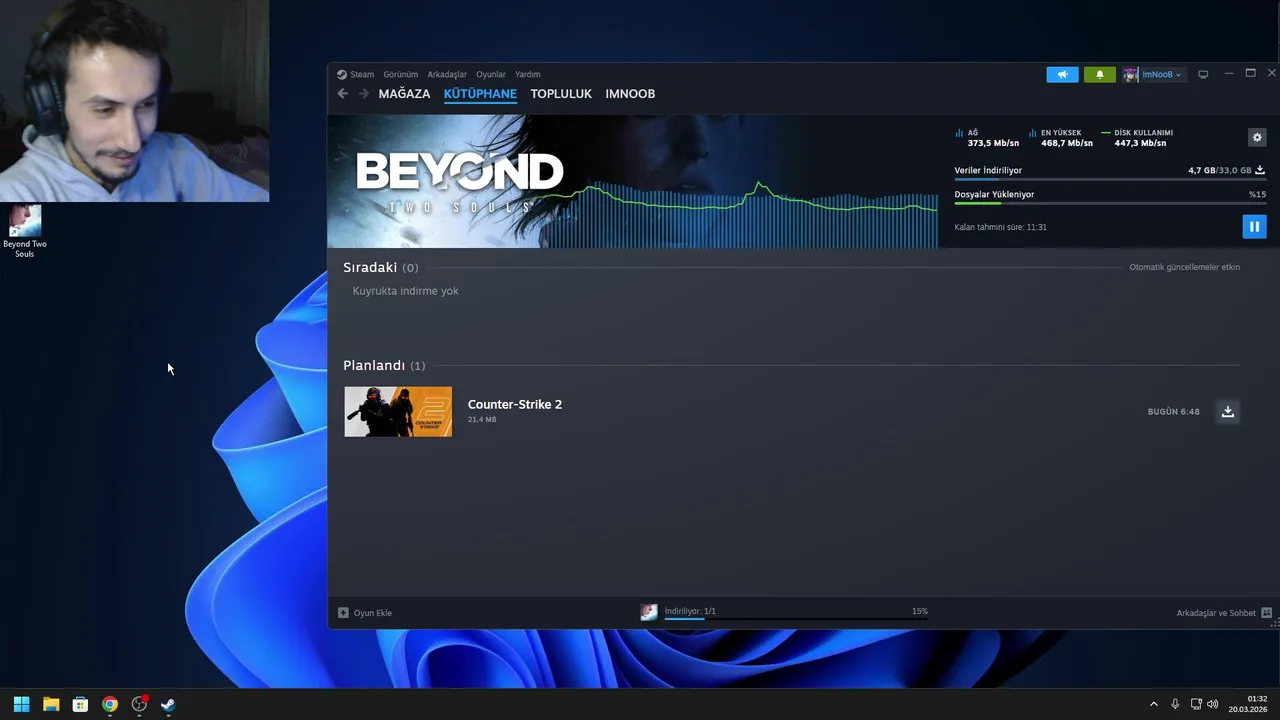Click the Beyond Two Souls footer thumbnail
Image resolution: width=1280 pixels, height=720 pixels.
(649, 612)
